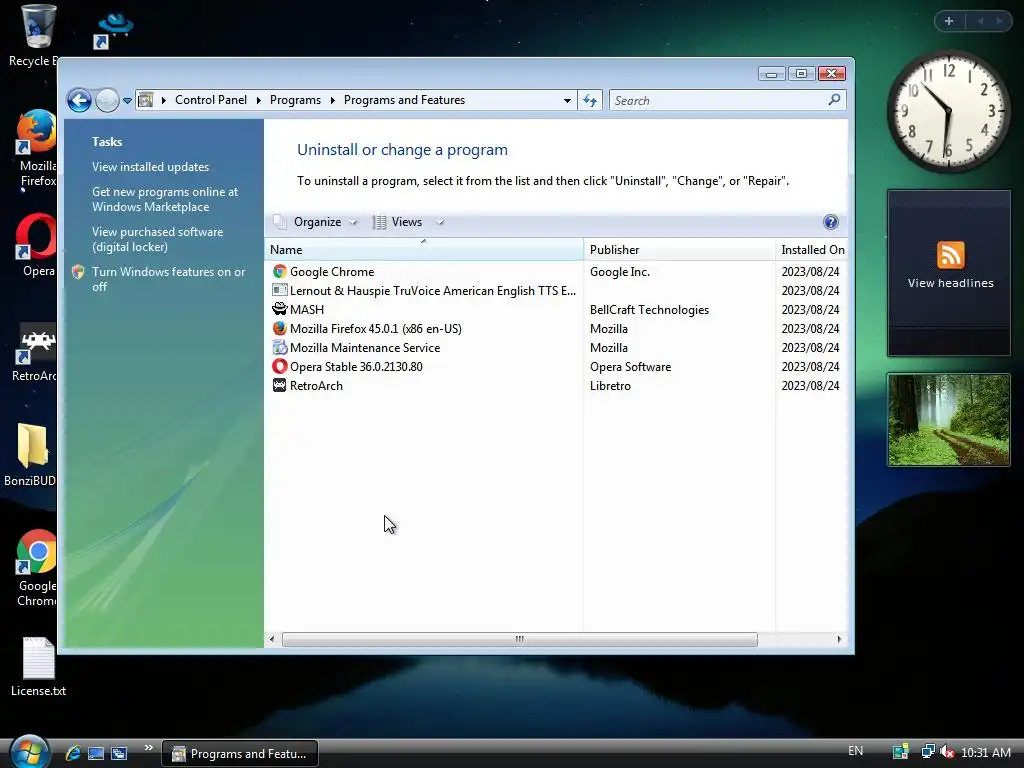Click the MASH list icon
The image size is (1024, 768).
pos(280,309)
